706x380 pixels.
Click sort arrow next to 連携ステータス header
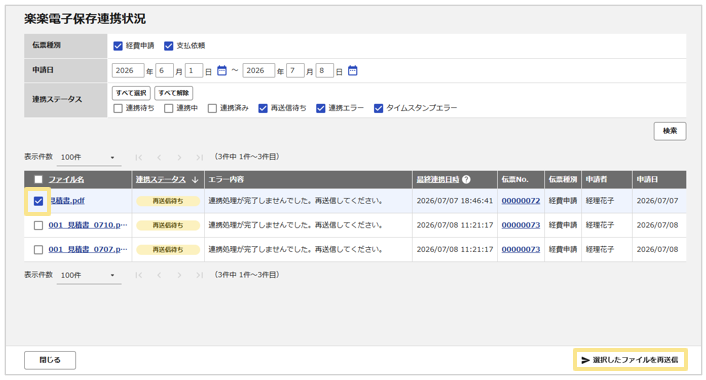[x=195, y=180]
